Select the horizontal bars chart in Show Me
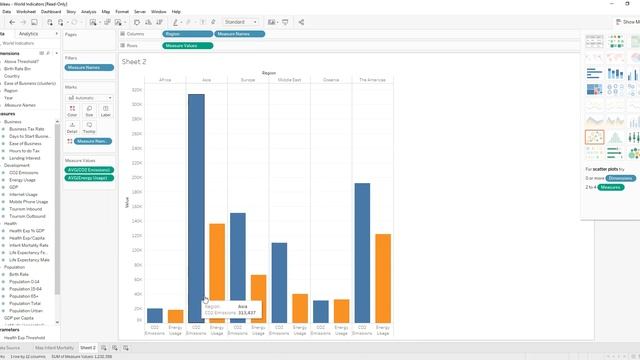 [x=594, y=73]
